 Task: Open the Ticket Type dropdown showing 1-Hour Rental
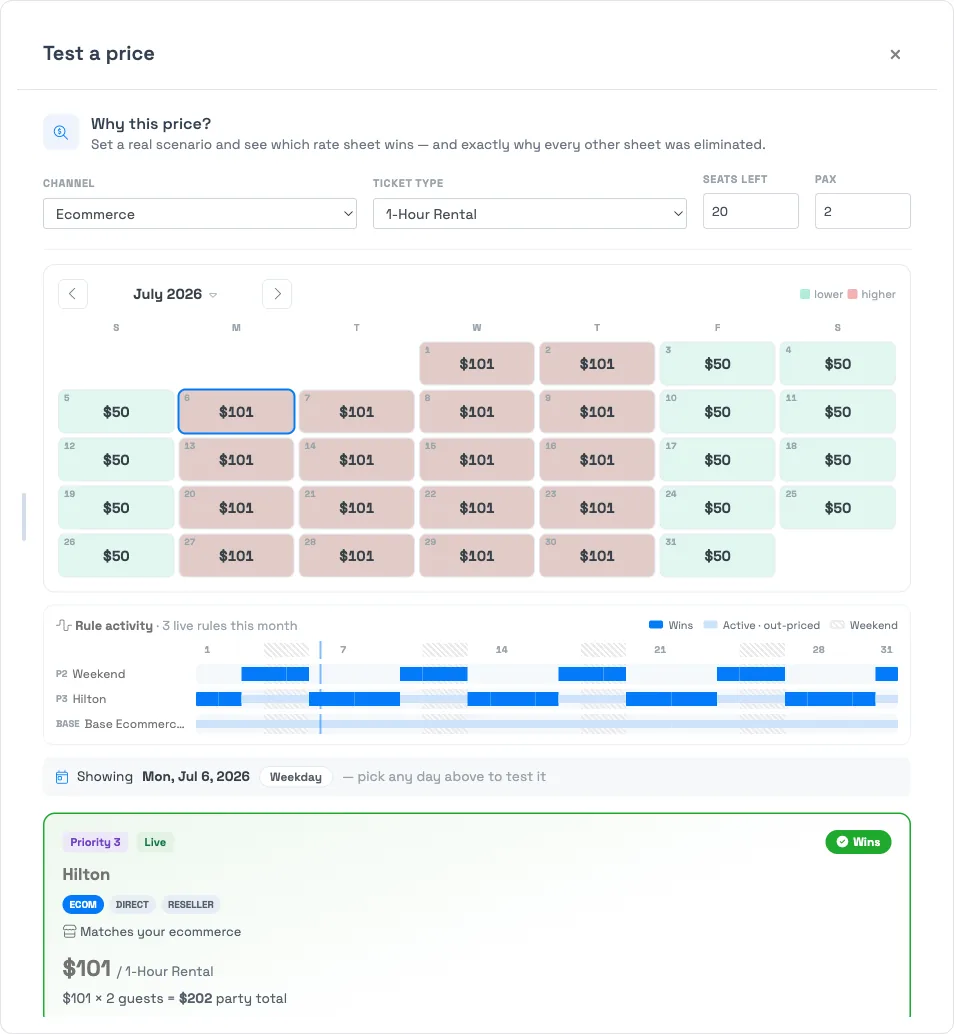coord(529,214)
